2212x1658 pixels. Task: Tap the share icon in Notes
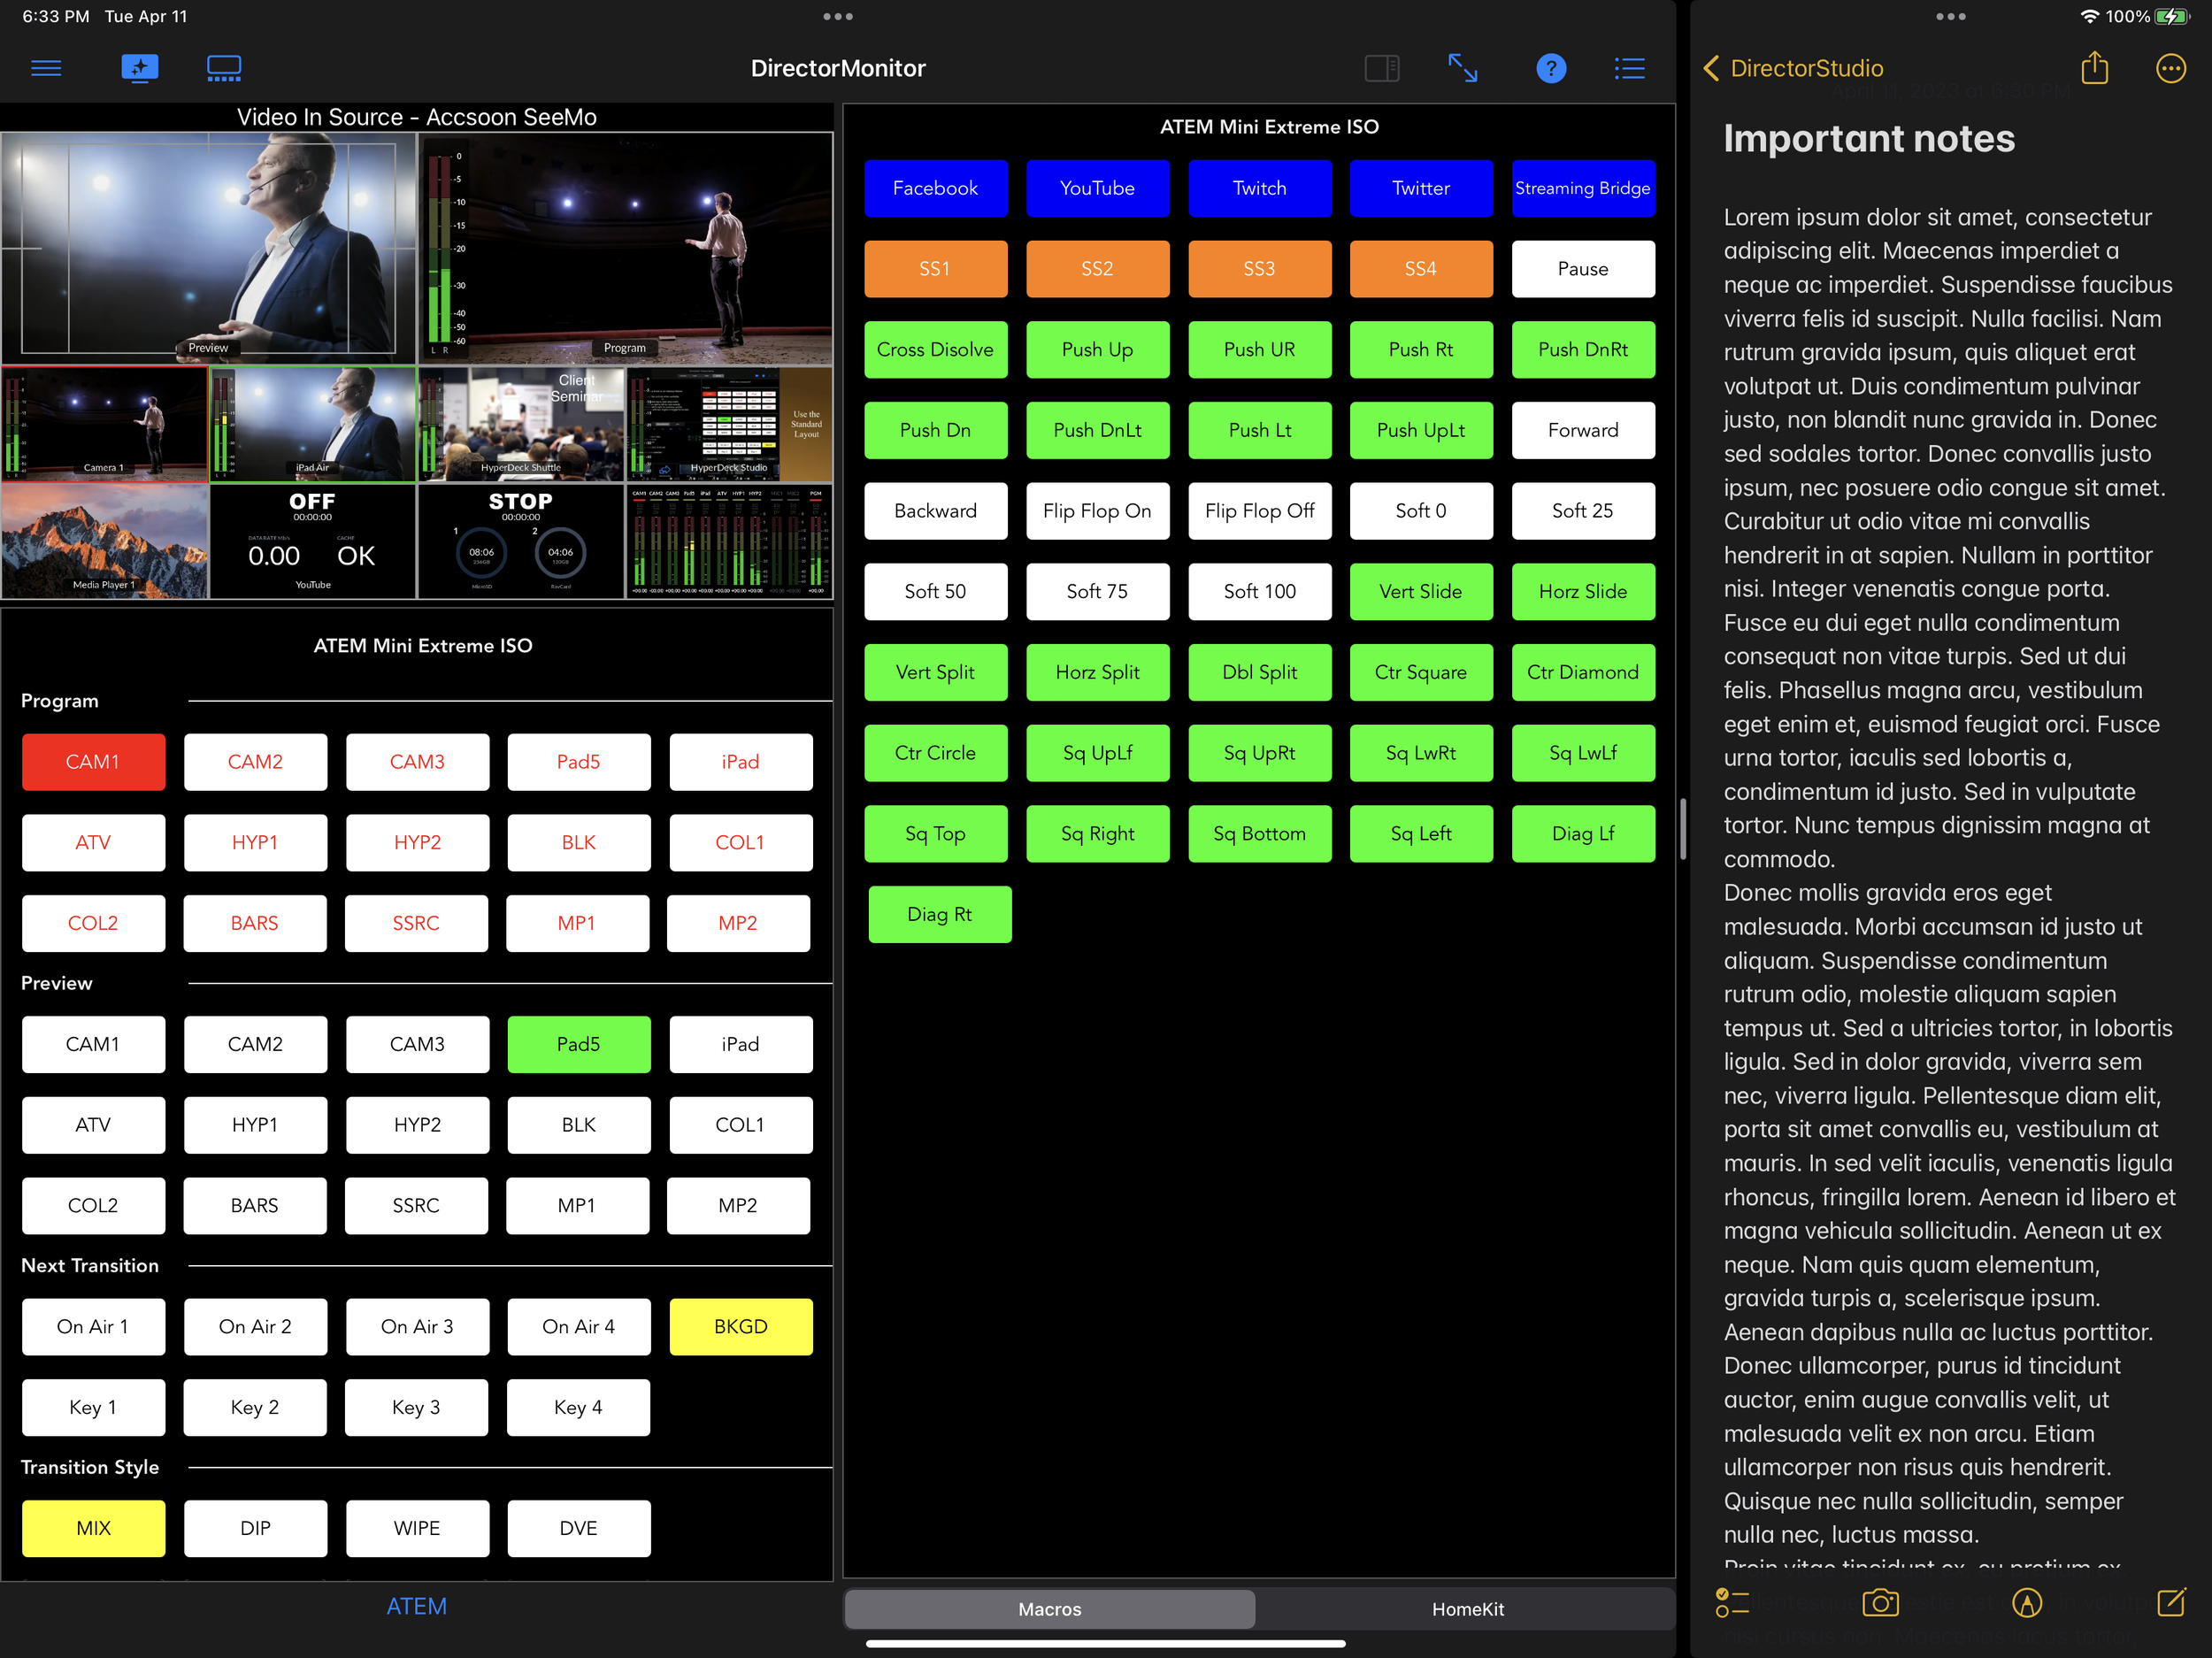(2094, 68)
